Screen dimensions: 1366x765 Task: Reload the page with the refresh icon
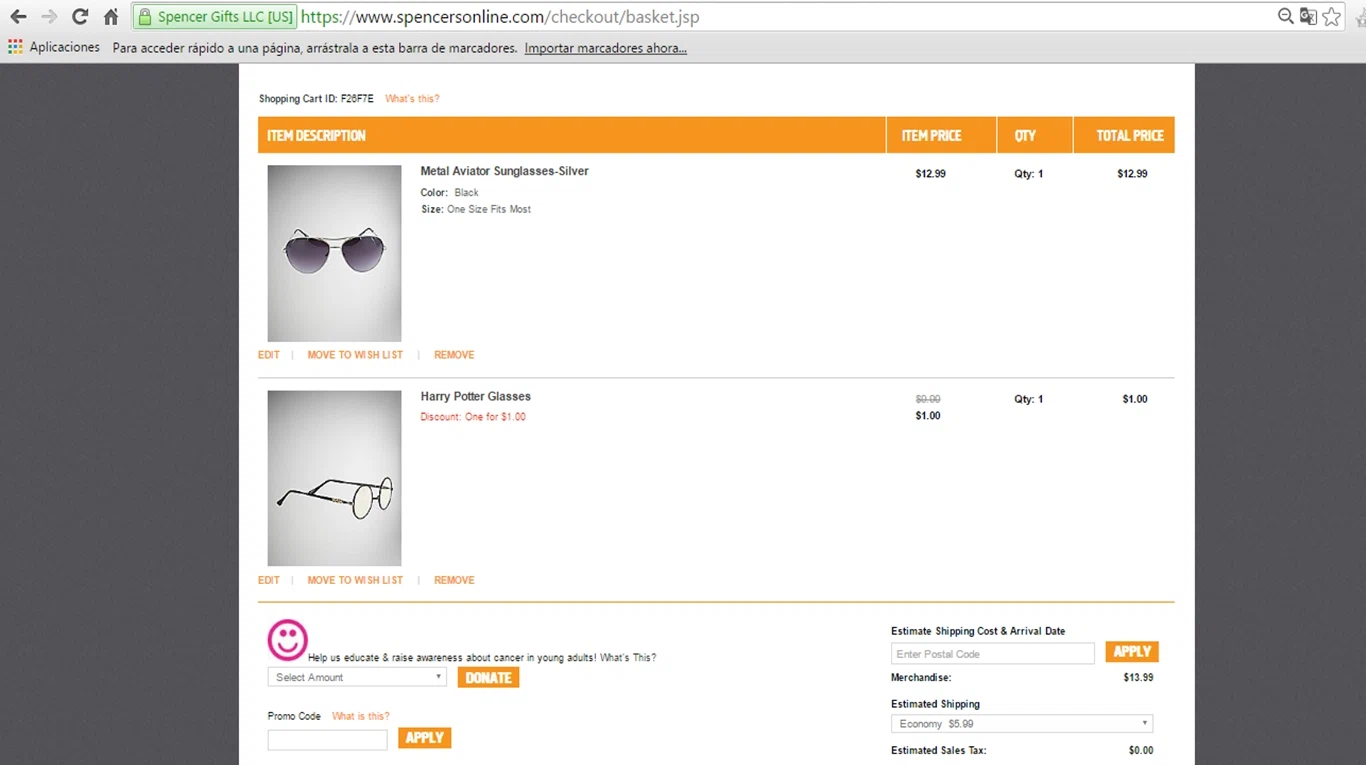[x=80, y=17]
